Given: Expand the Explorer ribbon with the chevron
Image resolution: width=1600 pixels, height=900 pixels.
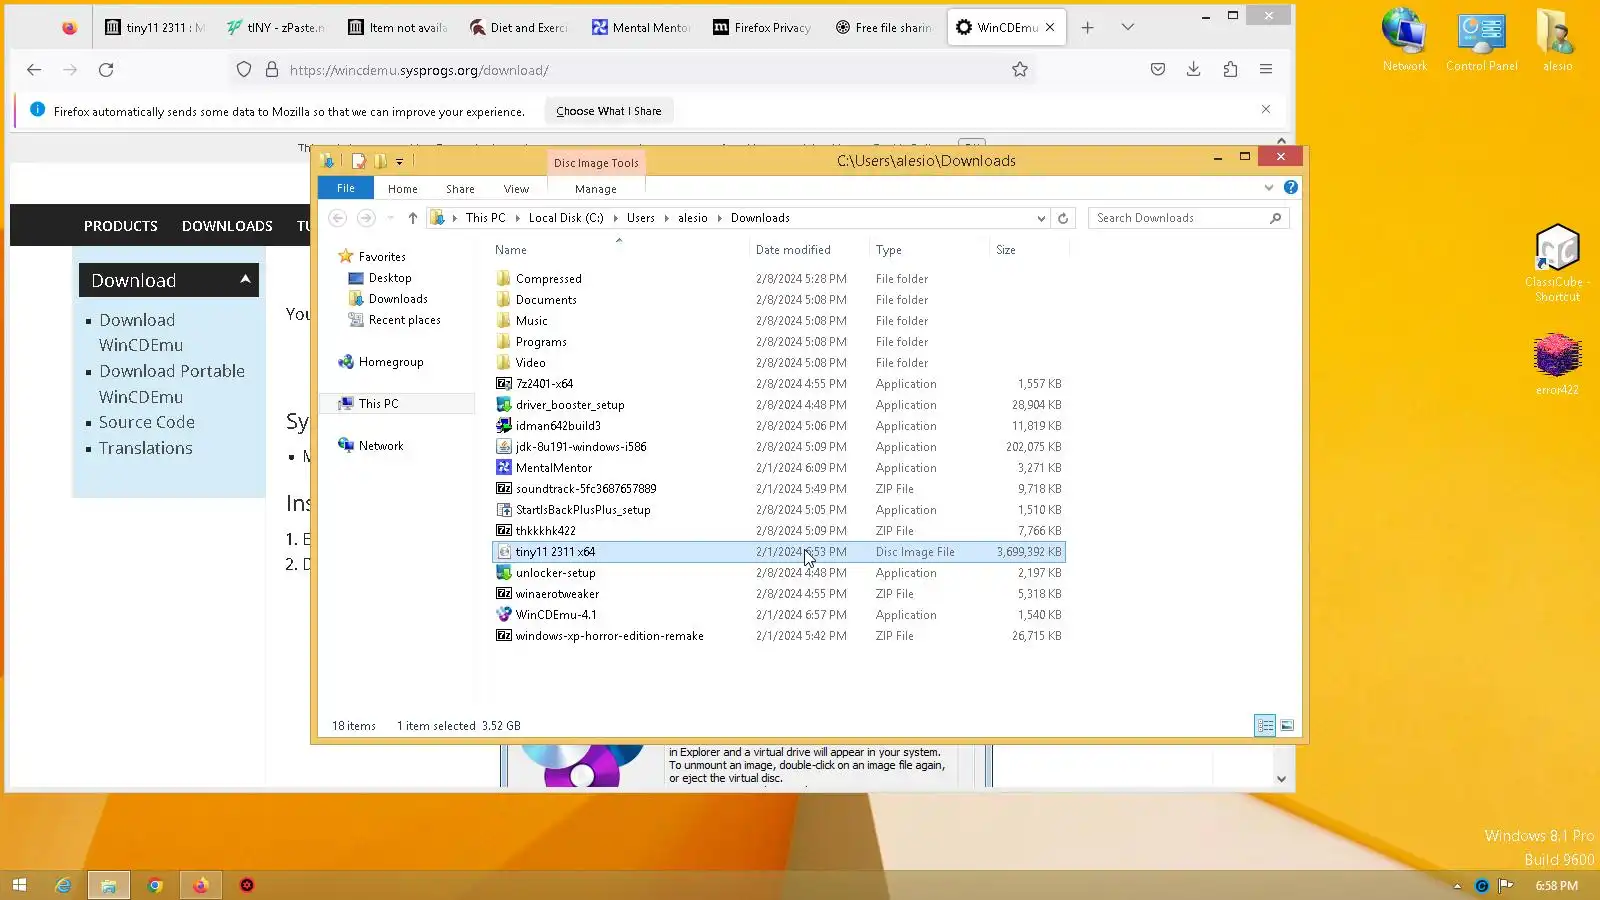Looking at the screenshot, I should pyautogui.click(x=1269, y=187).
